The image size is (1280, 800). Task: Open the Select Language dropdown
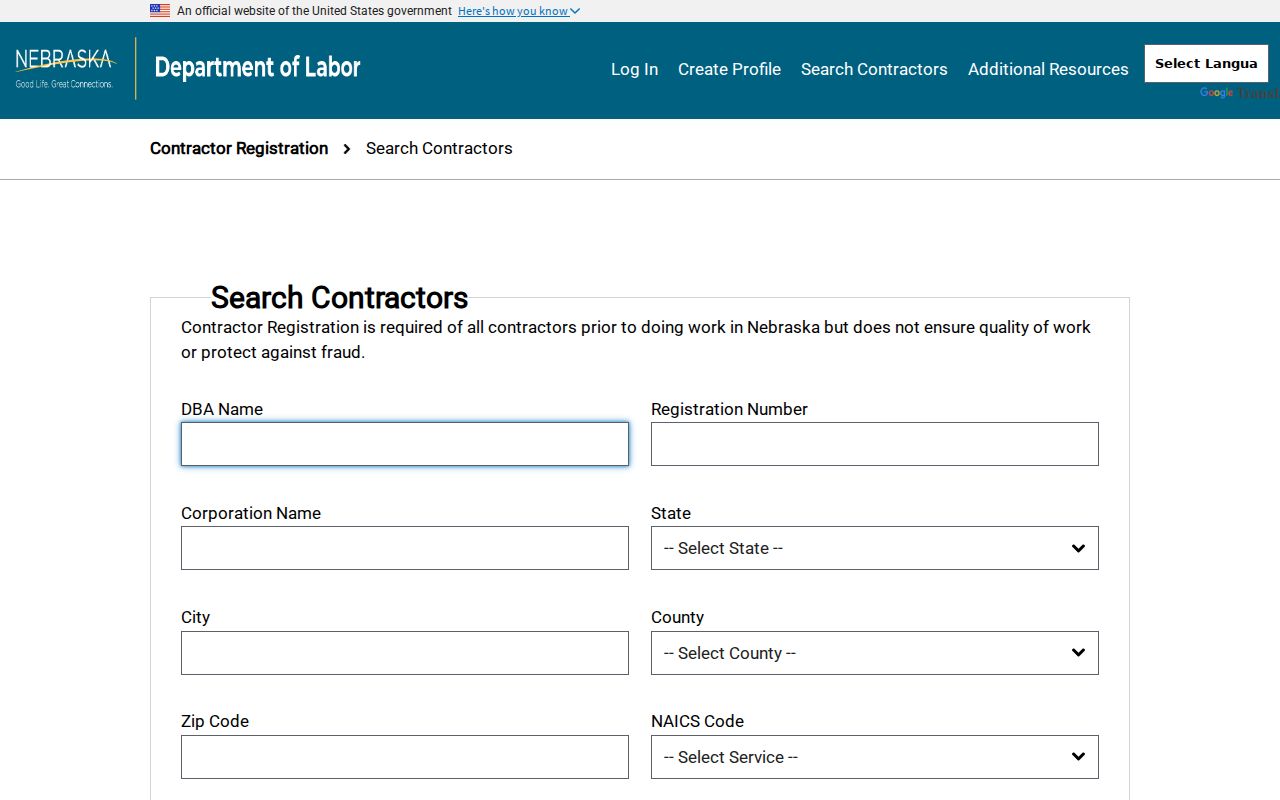1206,63
